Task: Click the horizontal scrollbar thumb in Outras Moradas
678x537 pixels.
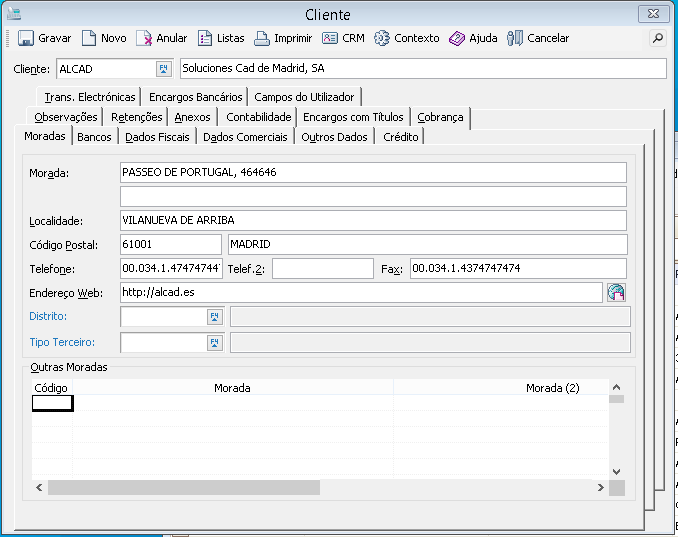Action: point(184,488)
